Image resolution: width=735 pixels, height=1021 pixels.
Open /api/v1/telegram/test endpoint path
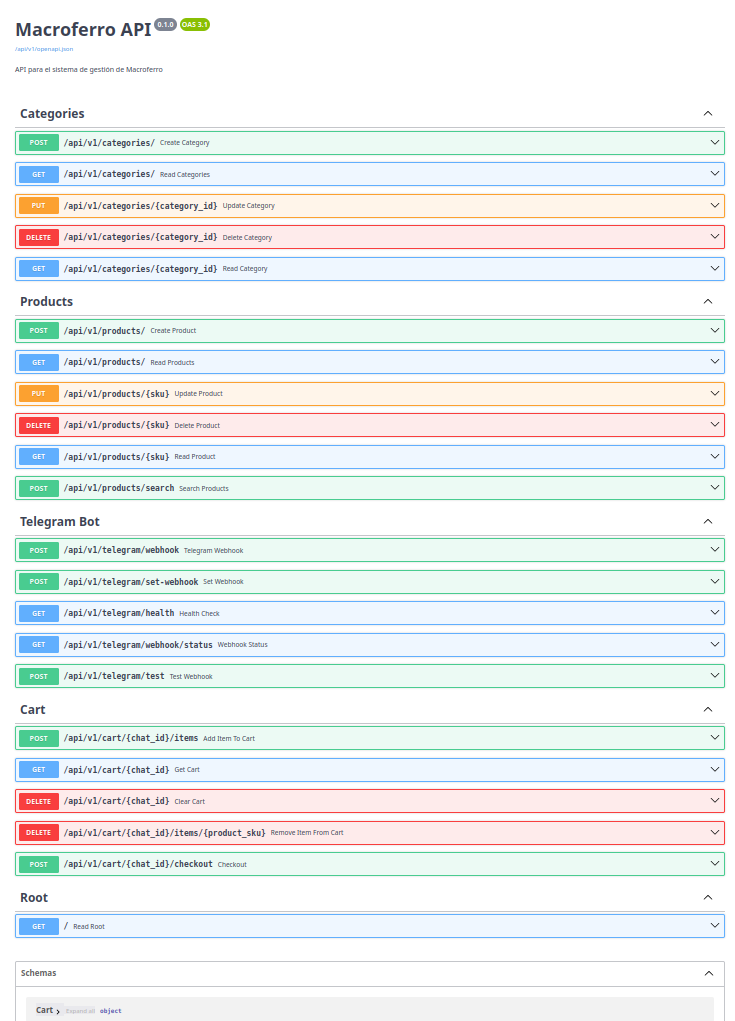(x=114, y=676)
